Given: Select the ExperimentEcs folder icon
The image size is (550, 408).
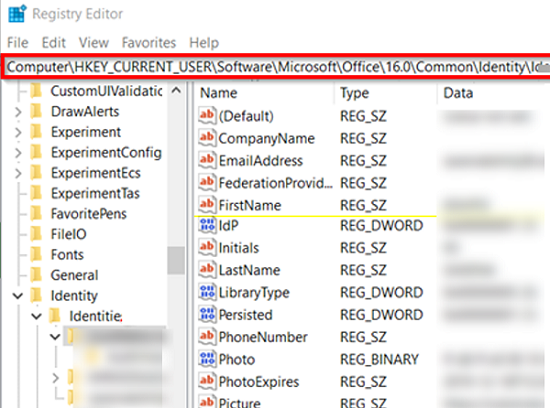Looking at the screenshot, I should pos(36,173).
